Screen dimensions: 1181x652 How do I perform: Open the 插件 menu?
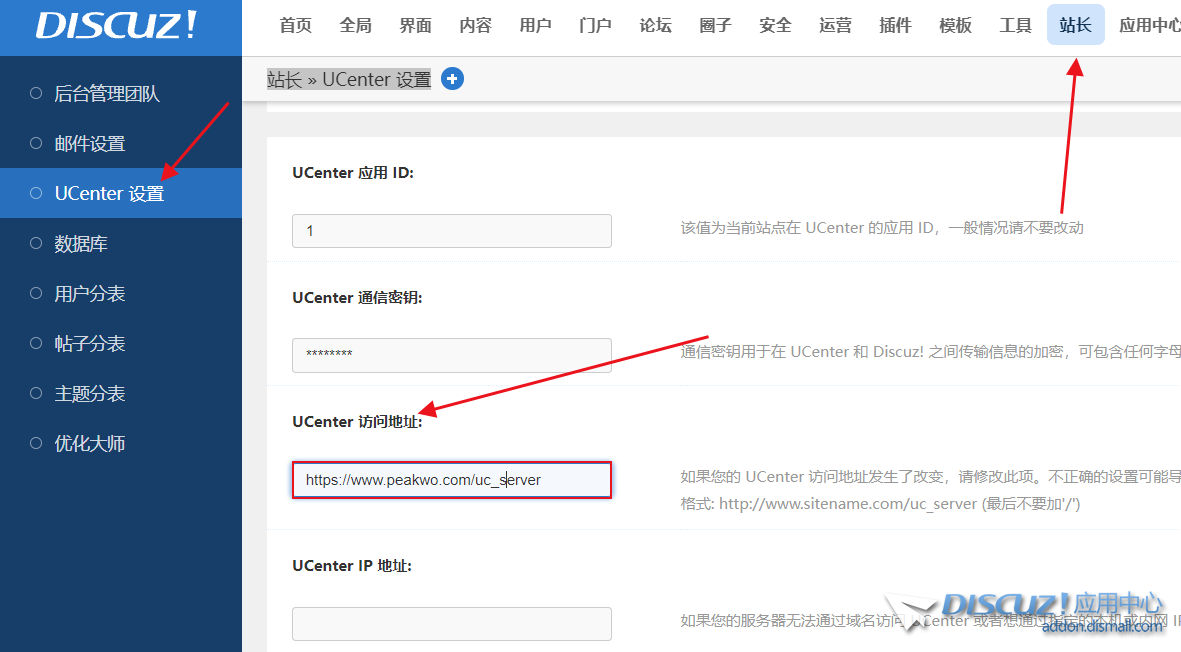[x=896, y=26]
